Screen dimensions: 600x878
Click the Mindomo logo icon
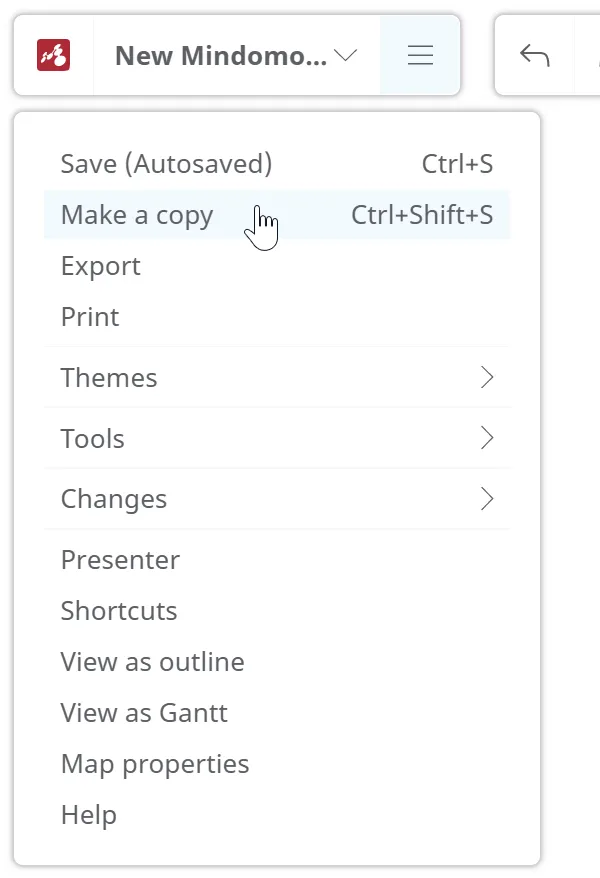54,55
